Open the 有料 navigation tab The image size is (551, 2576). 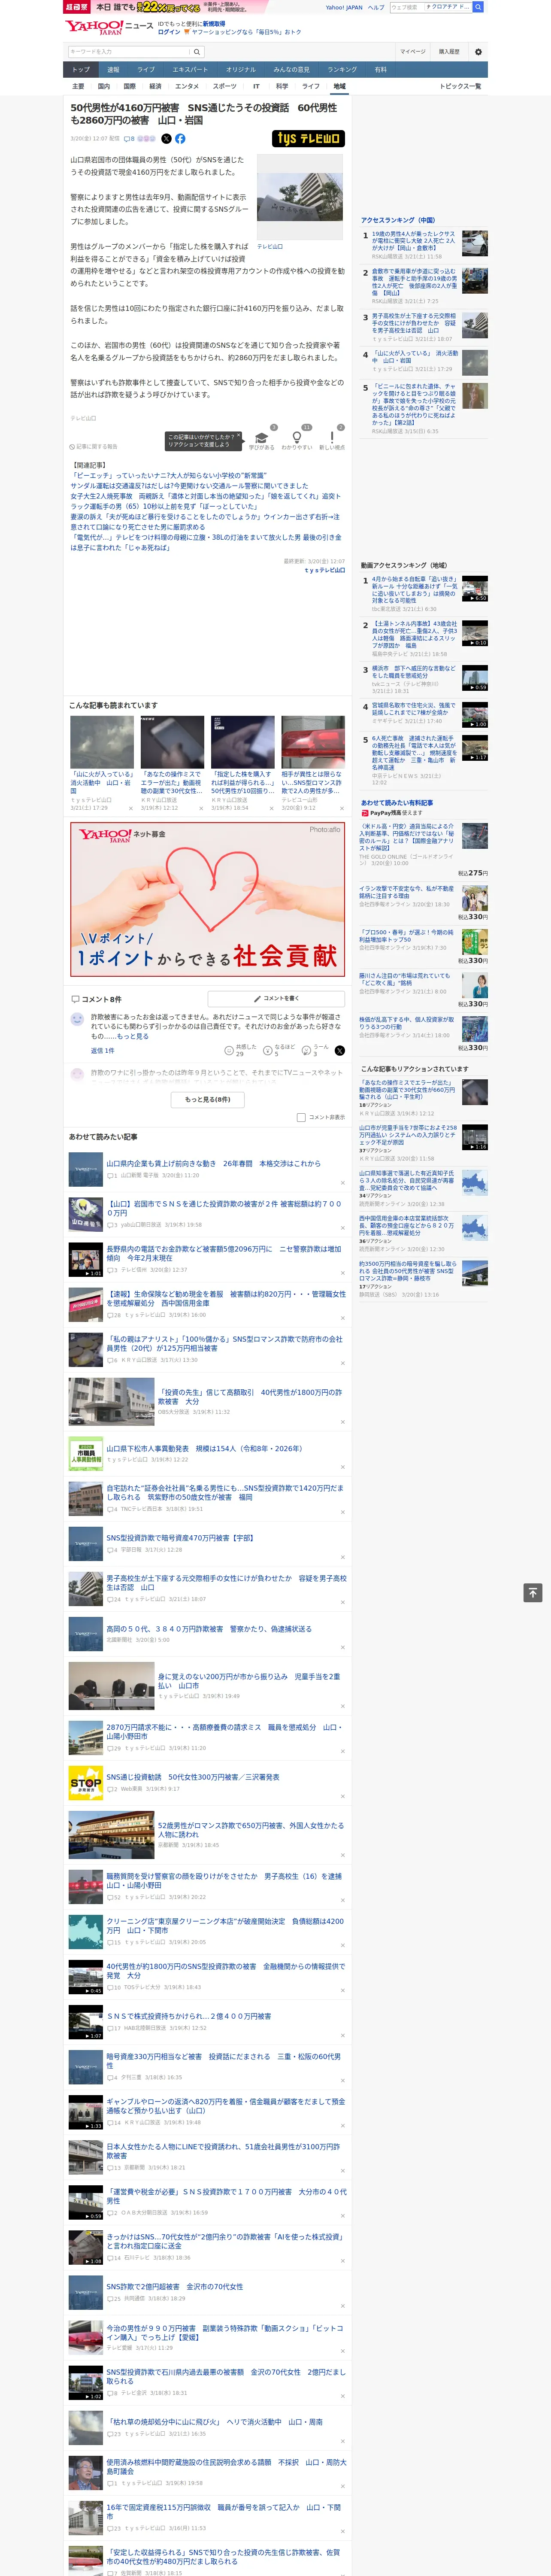[x=380, y=70]
